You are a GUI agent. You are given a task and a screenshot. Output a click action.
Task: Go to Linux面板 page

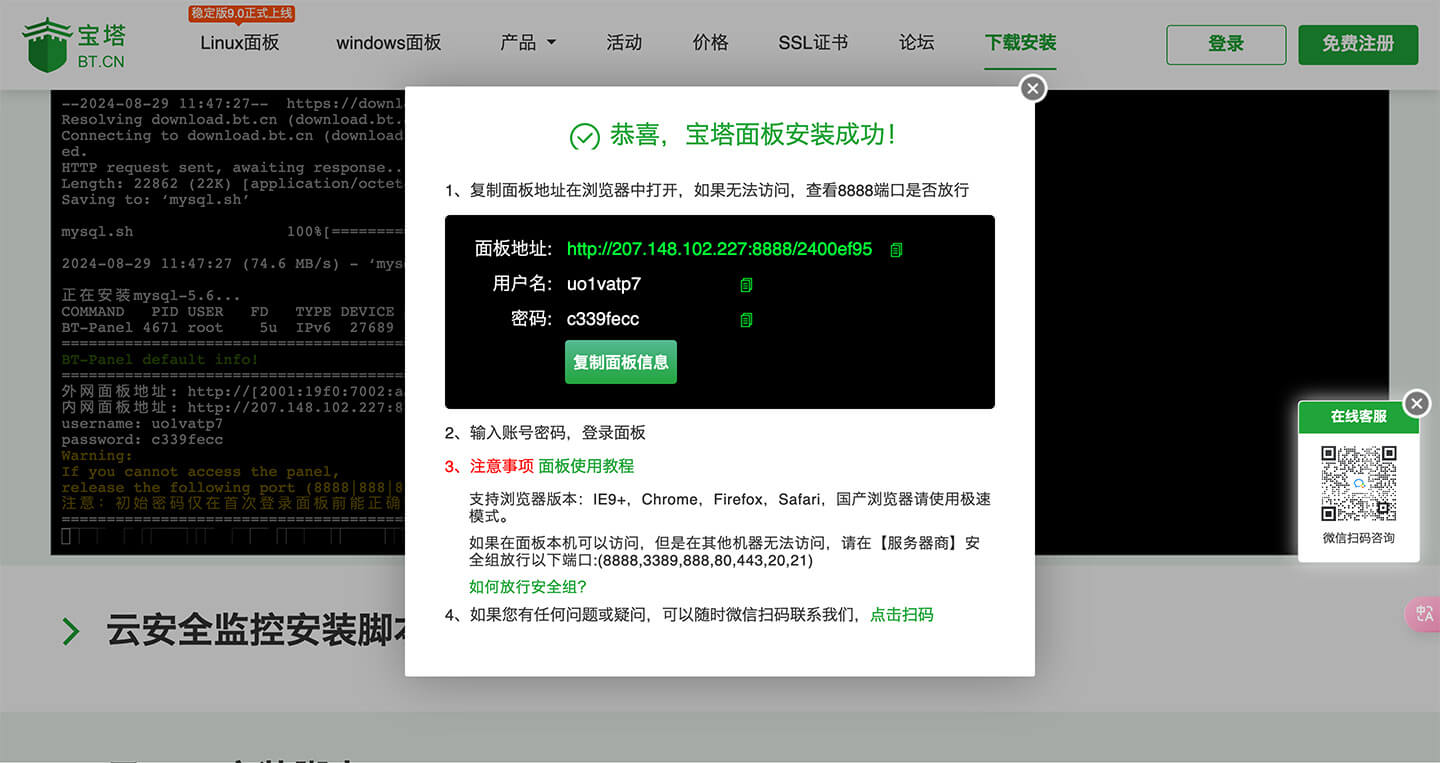240,43
